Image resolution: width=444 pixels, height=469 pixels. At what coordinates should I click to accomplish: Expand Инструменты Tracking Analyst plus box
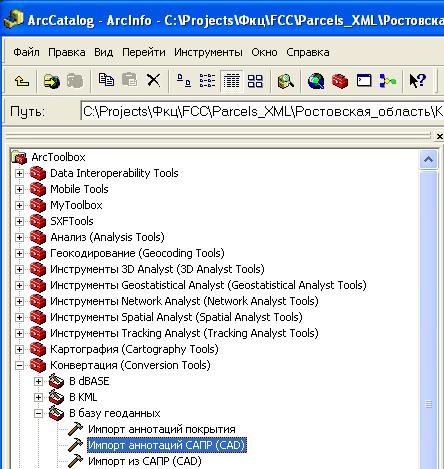[19, 333]
